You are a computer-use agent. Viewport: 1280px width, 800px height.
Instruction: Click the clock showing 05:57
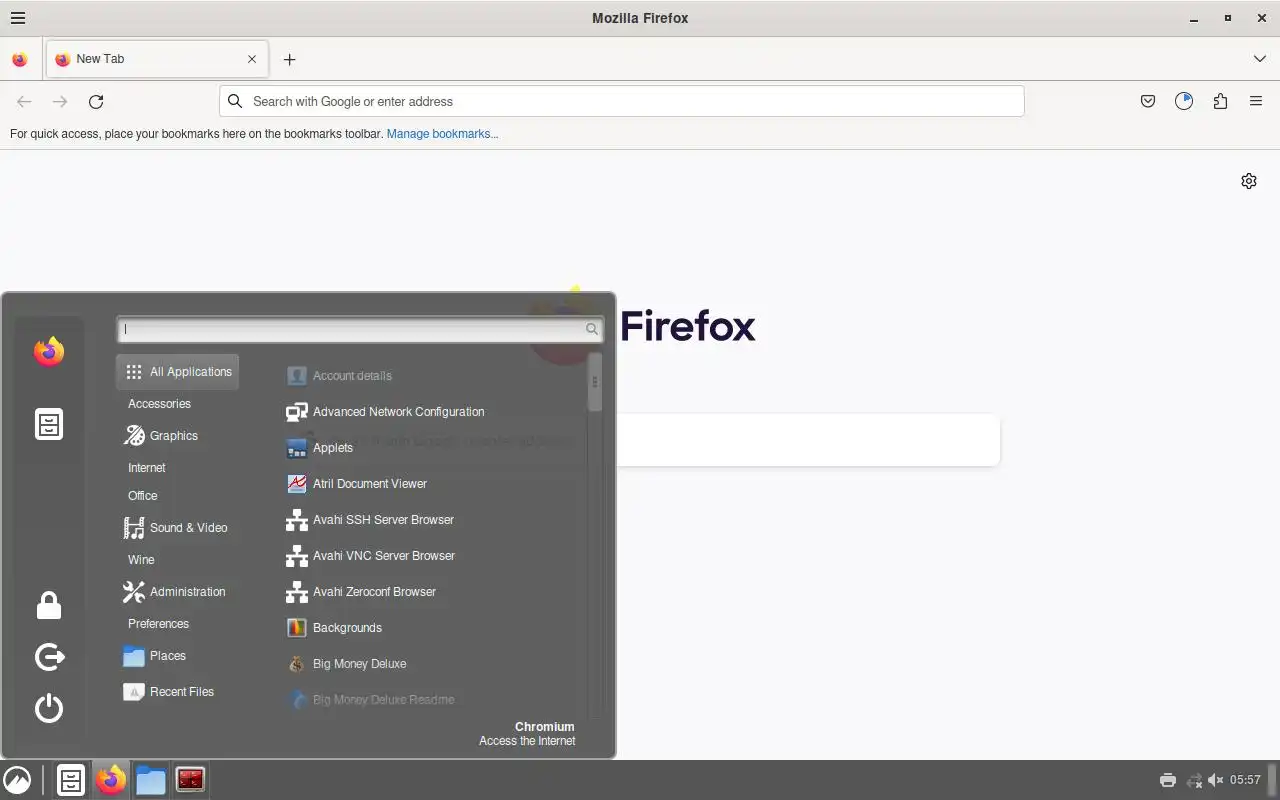[1245, 780]
